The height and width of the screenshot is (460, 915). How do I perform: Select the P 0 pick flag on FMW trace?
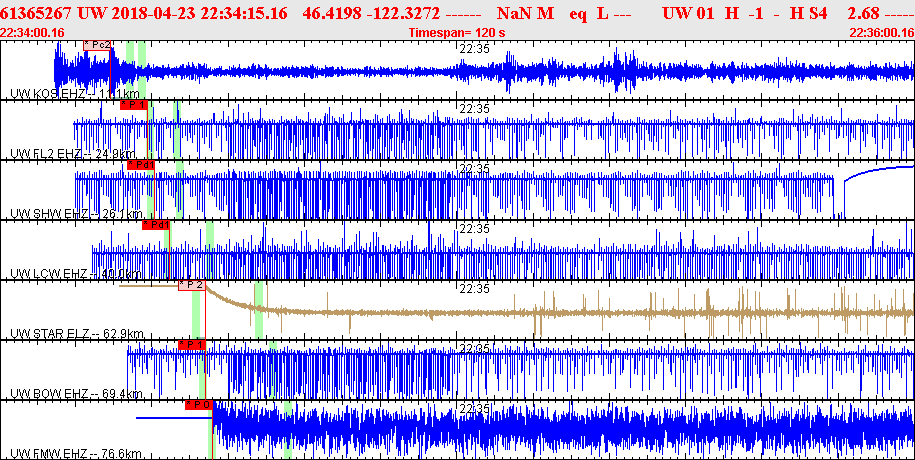pos(199,405)
